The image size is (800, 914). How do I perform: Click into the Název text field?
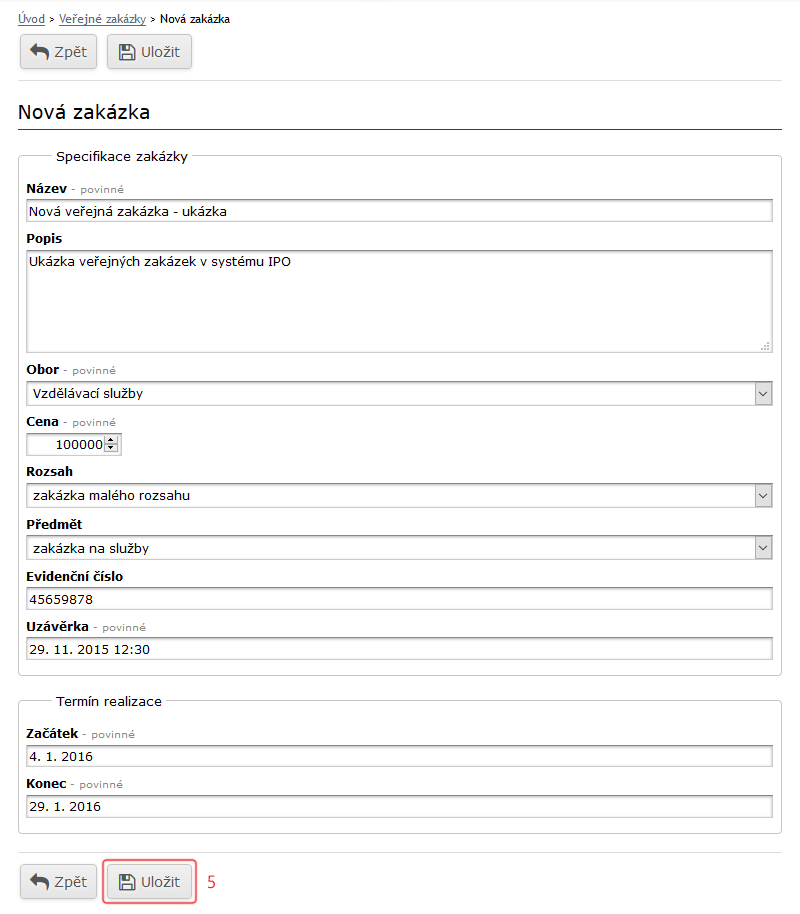point(399,211)
